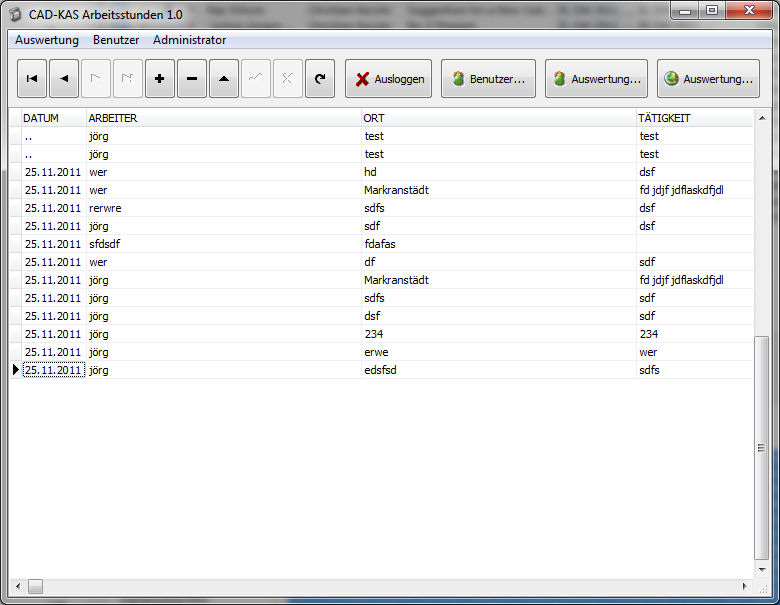
Task: Refresh the data with the circular arrow
Action: click(x=319, y=79)
